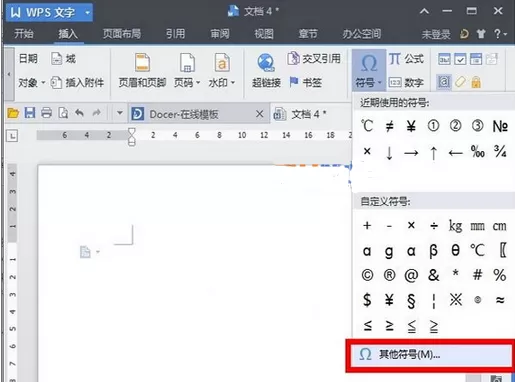Insert the ① circled number symbol
The width and height of the screenshot is (515, 382).
point(433,126)
